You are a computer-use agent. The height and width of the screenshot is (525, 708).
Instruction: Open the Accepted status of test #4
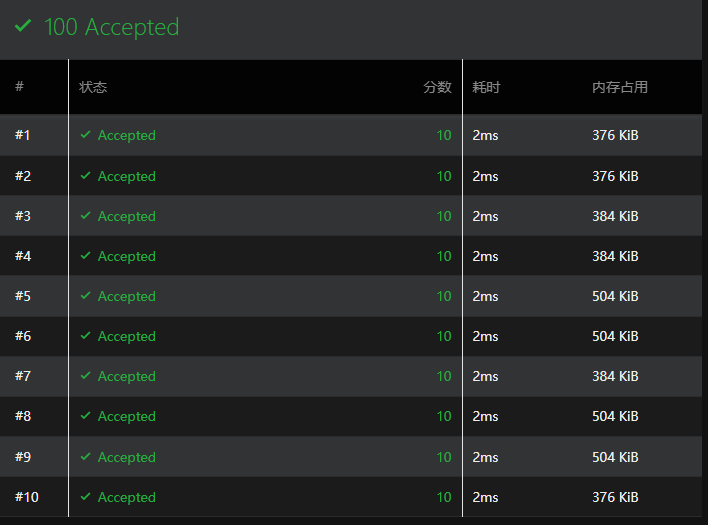[x=126, y=256]
